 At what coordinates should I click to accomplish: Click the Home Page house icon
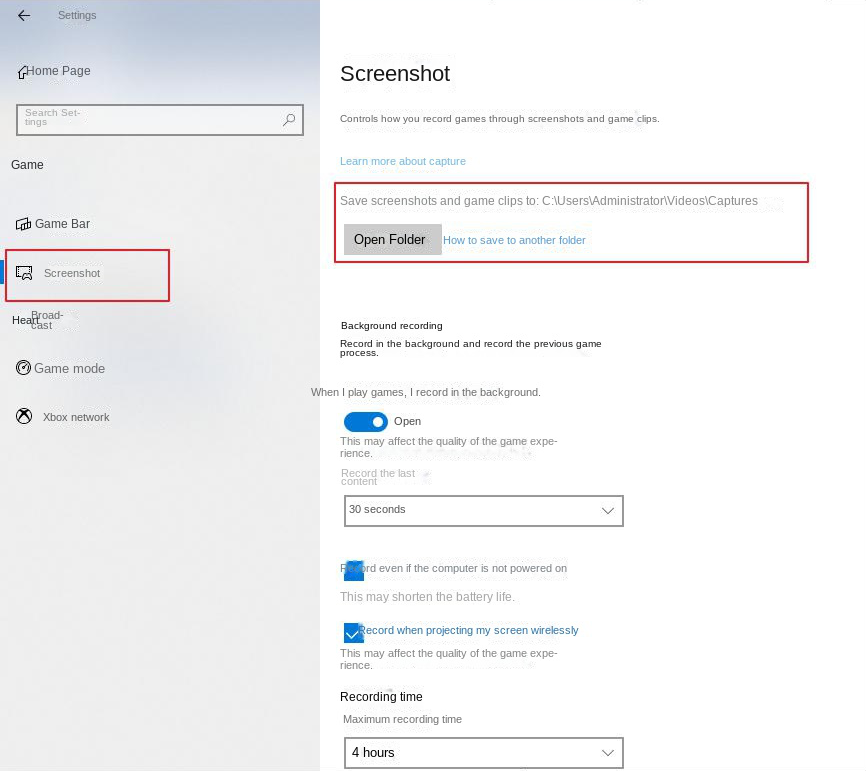coord(22,72)
